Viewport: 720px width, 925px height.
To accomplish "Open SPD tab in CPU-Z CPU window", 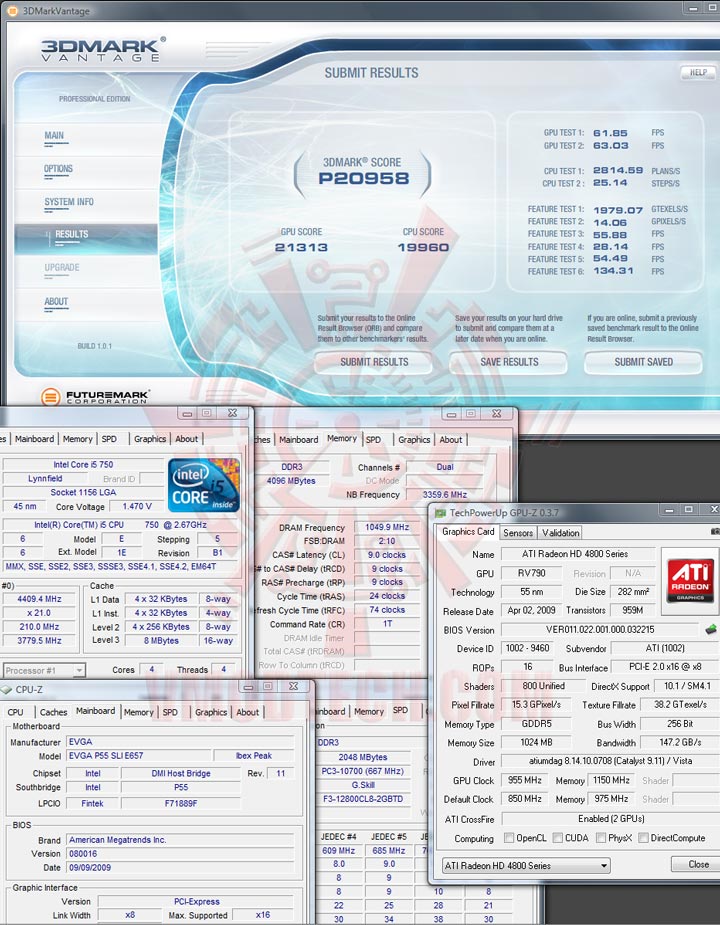I will [x=109, y=439].
